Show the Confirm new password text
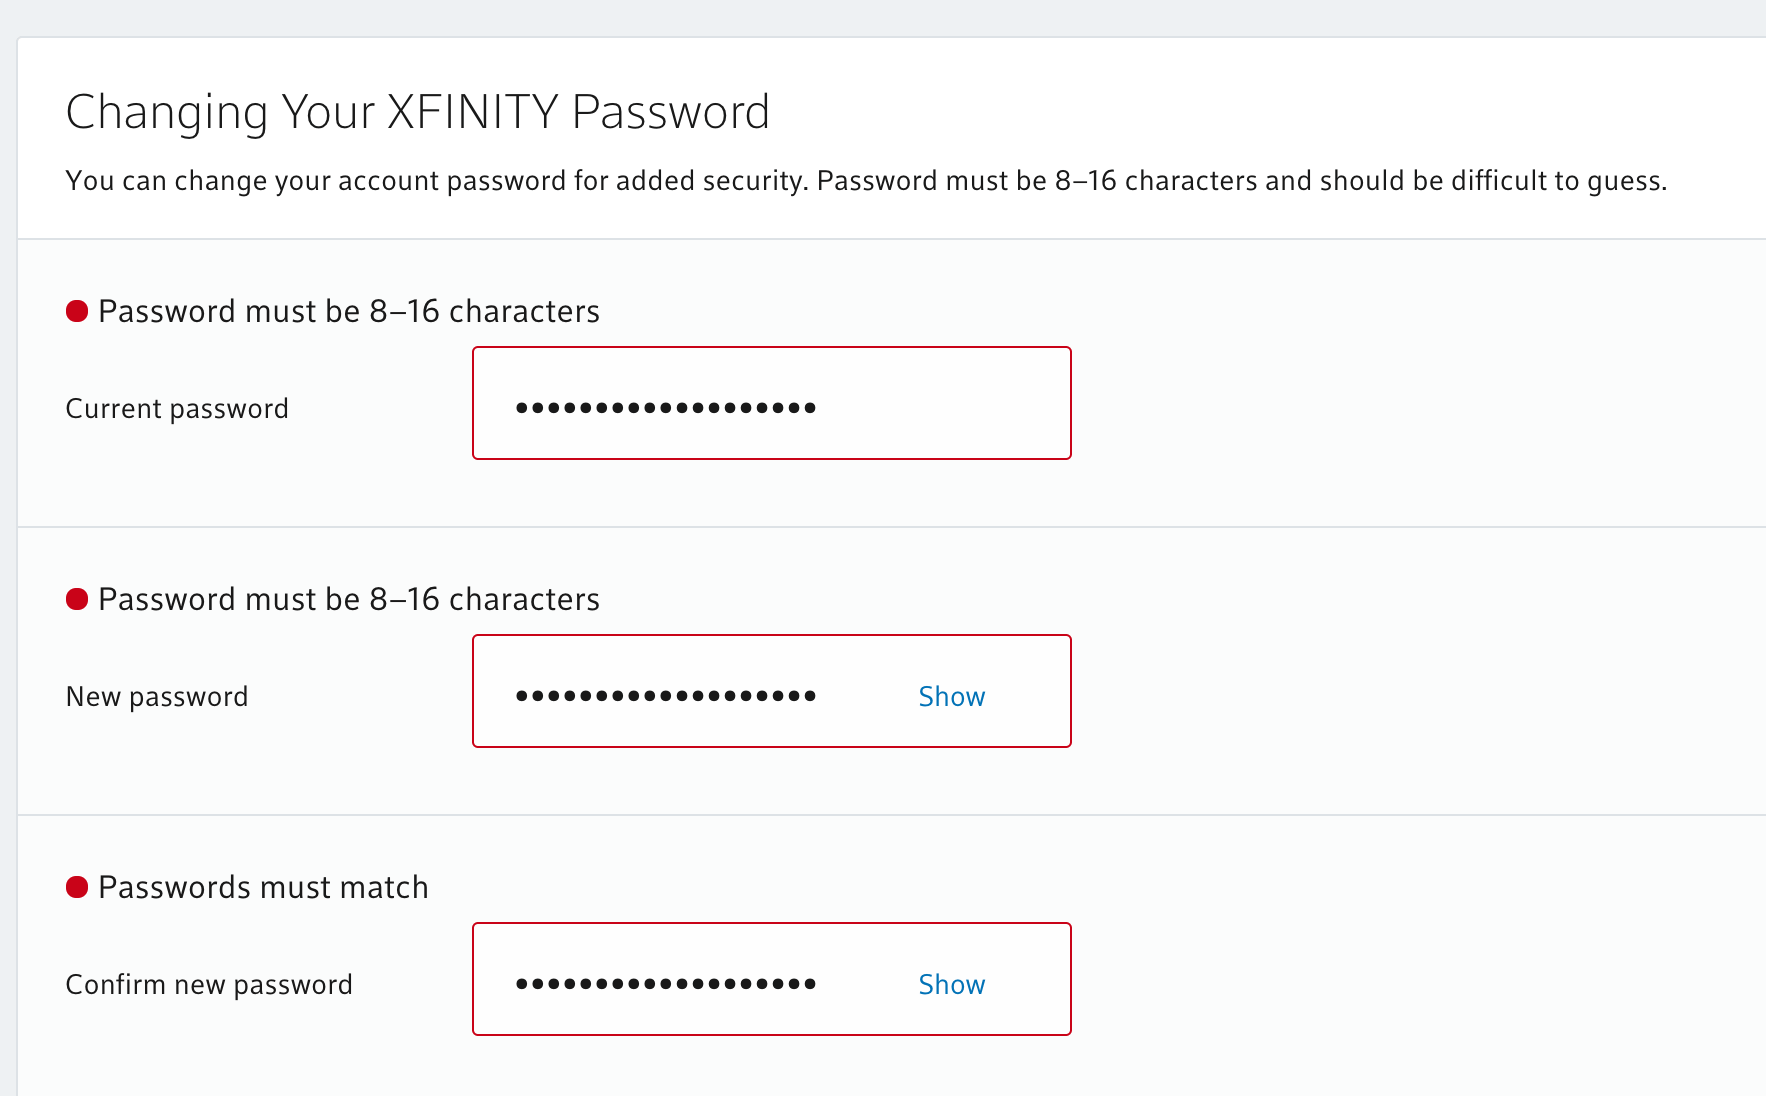This screenshot has height=1096, width=1766. coord(951,984)
